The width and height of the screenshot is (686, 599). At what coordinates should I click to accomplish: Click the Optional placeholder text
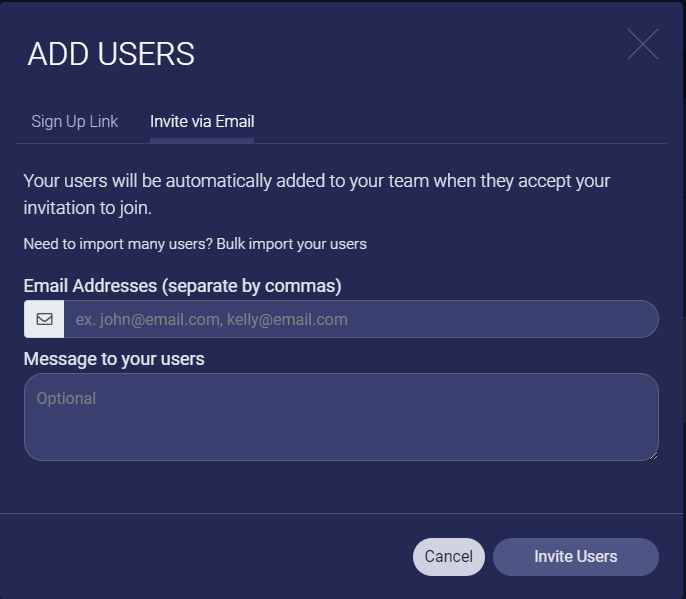point(66,399)
